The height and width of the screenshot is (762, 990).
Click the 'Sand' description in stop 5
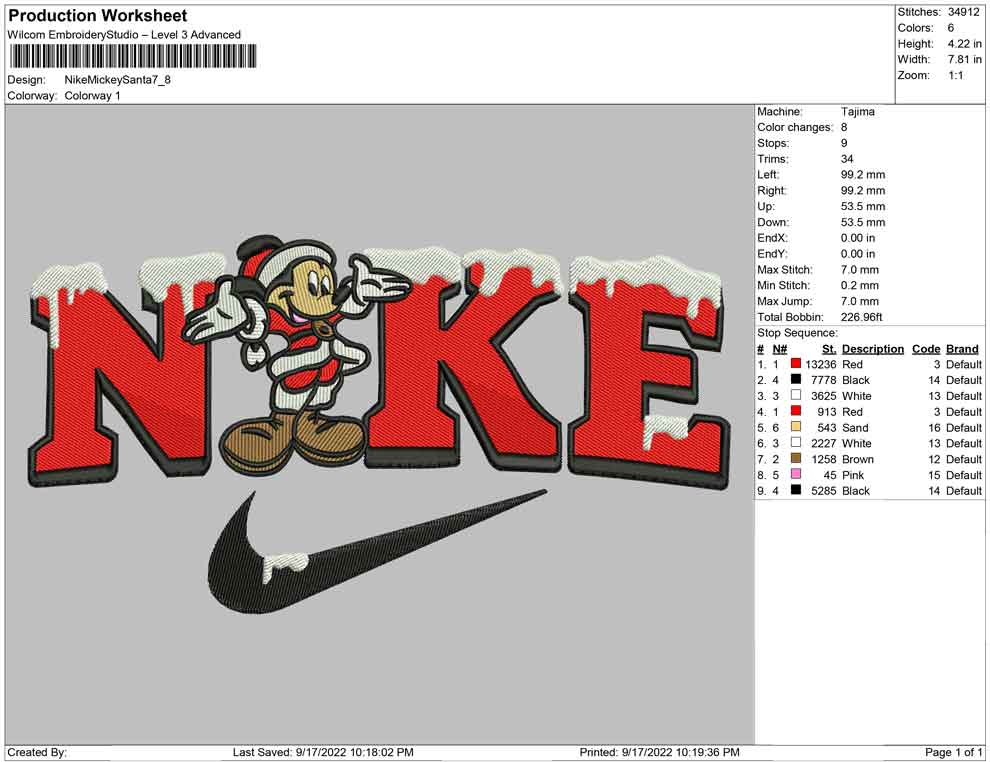click(855, 427)
